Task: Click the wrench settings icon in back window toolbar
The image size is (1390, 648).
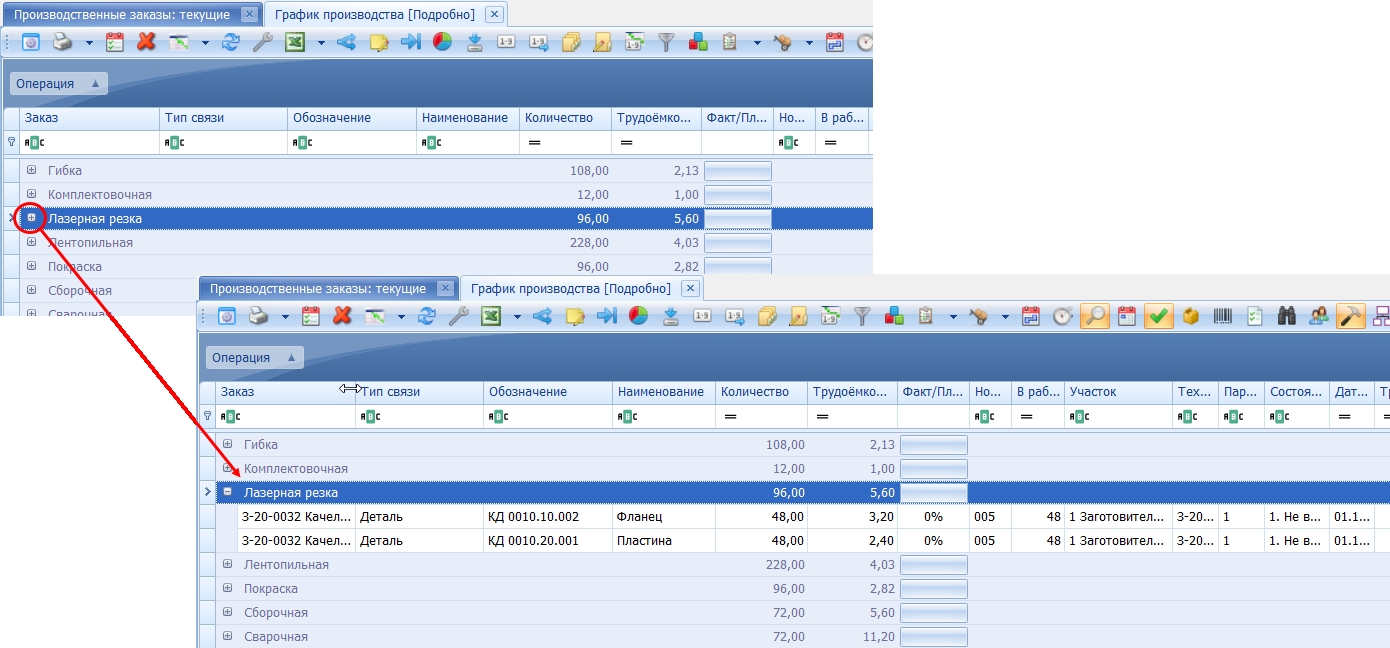Action: [263, 42]
